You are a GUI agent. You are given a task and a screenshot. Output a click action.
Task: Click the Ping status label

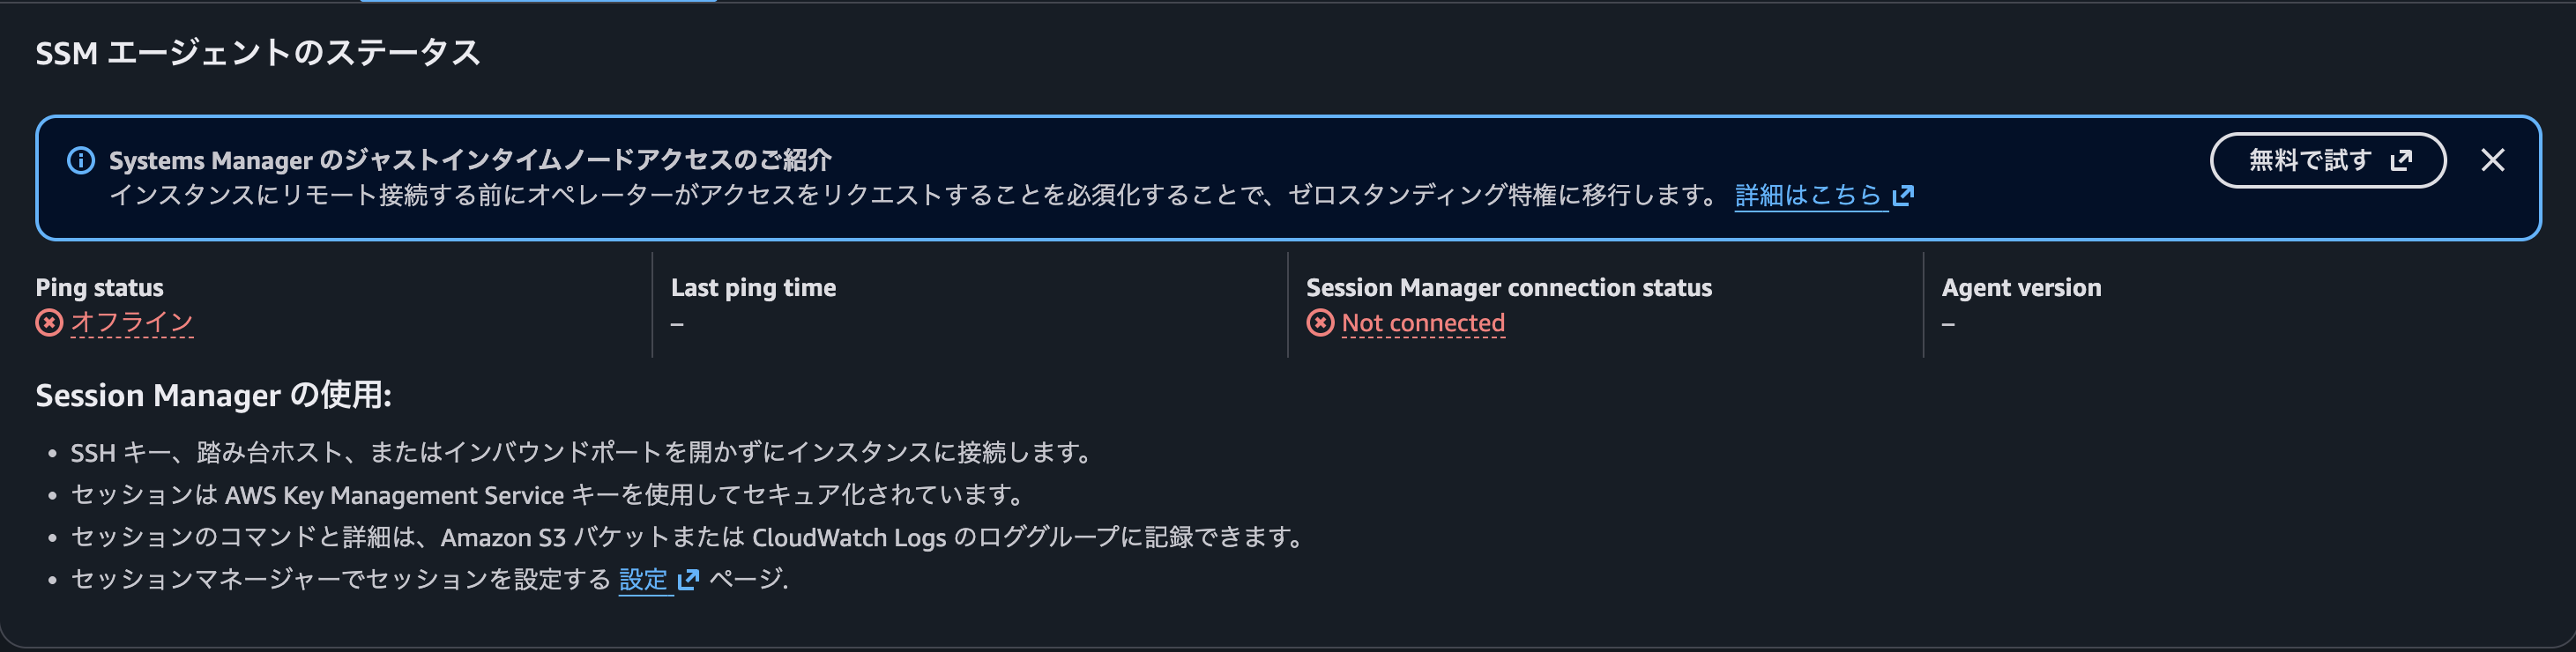click(98, 287)
